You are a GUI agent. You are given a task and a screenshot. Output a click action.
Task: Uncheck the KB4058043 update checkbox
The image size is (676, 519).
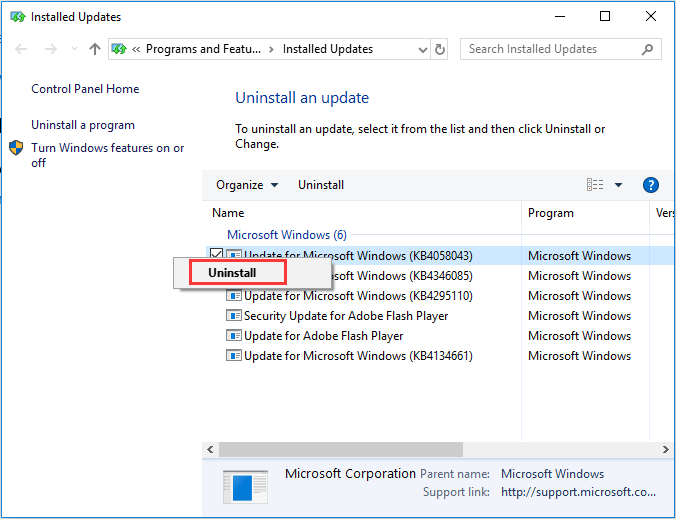pyautogui.click(x=216, y=254)
